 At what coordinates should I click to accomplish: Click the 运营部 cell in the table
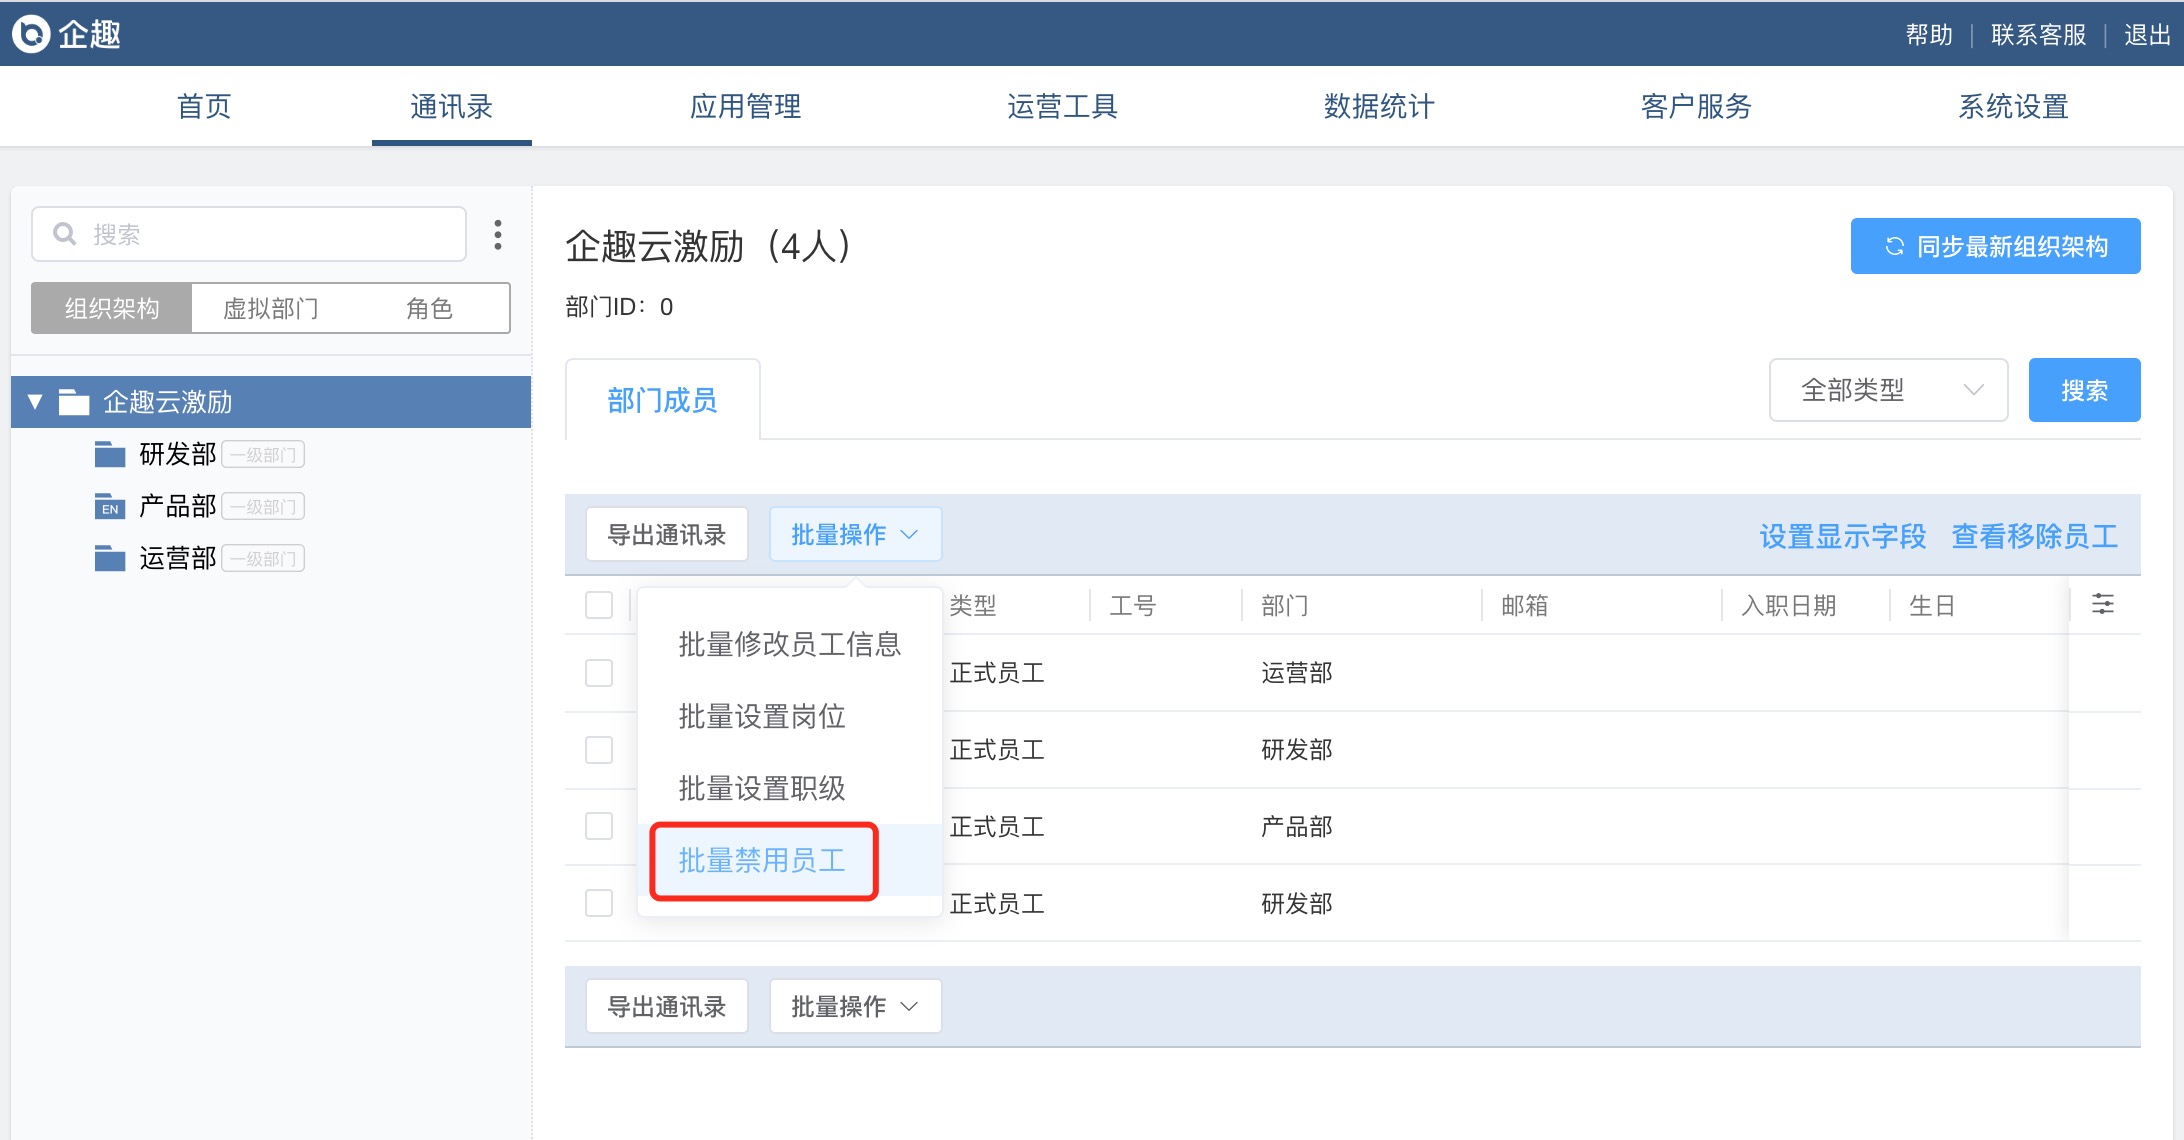point(1297,673)
